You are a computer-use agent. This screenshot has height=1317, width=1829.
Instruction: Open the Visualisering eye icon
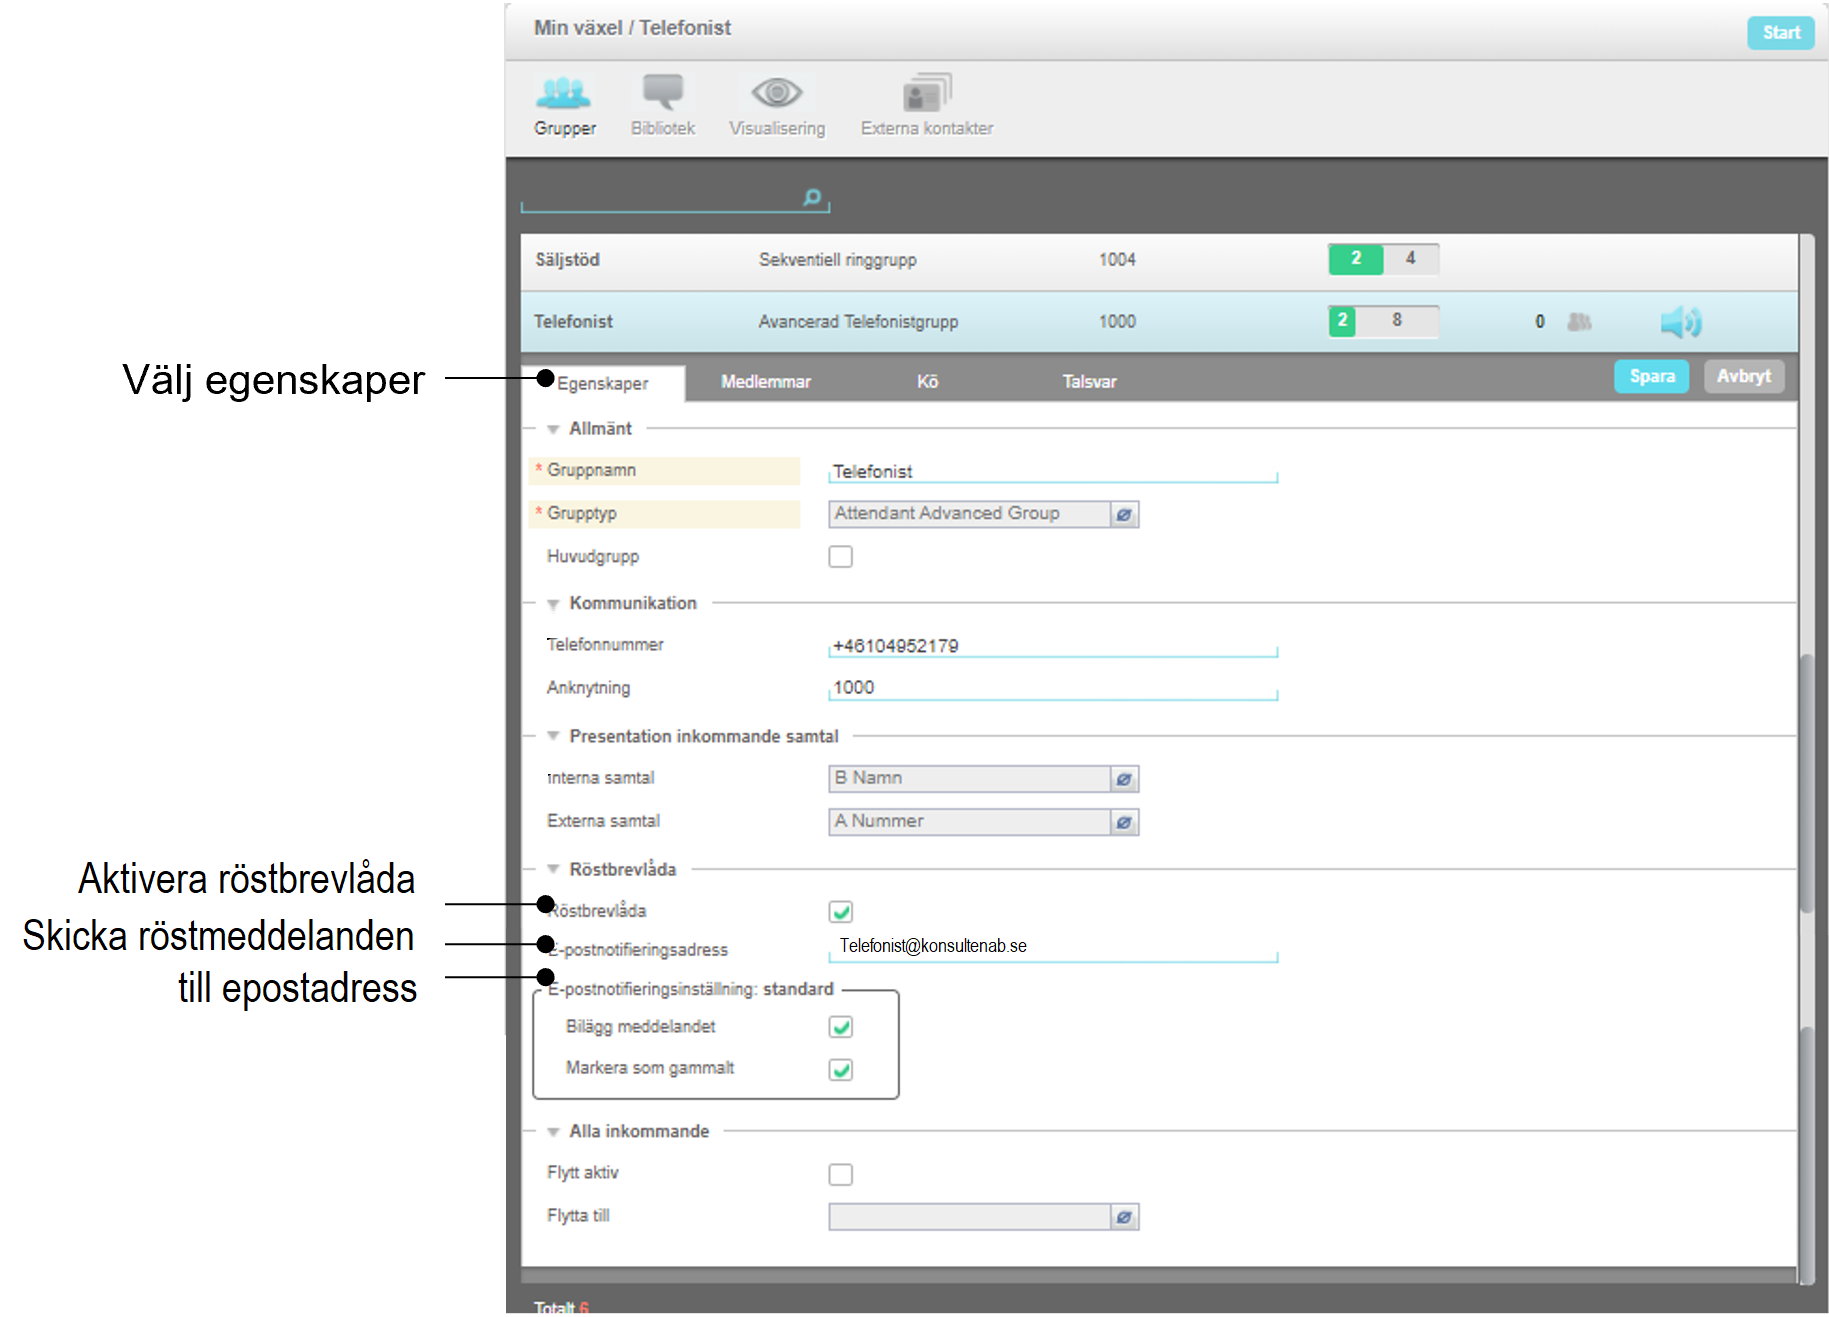click(x=777, y=93)
